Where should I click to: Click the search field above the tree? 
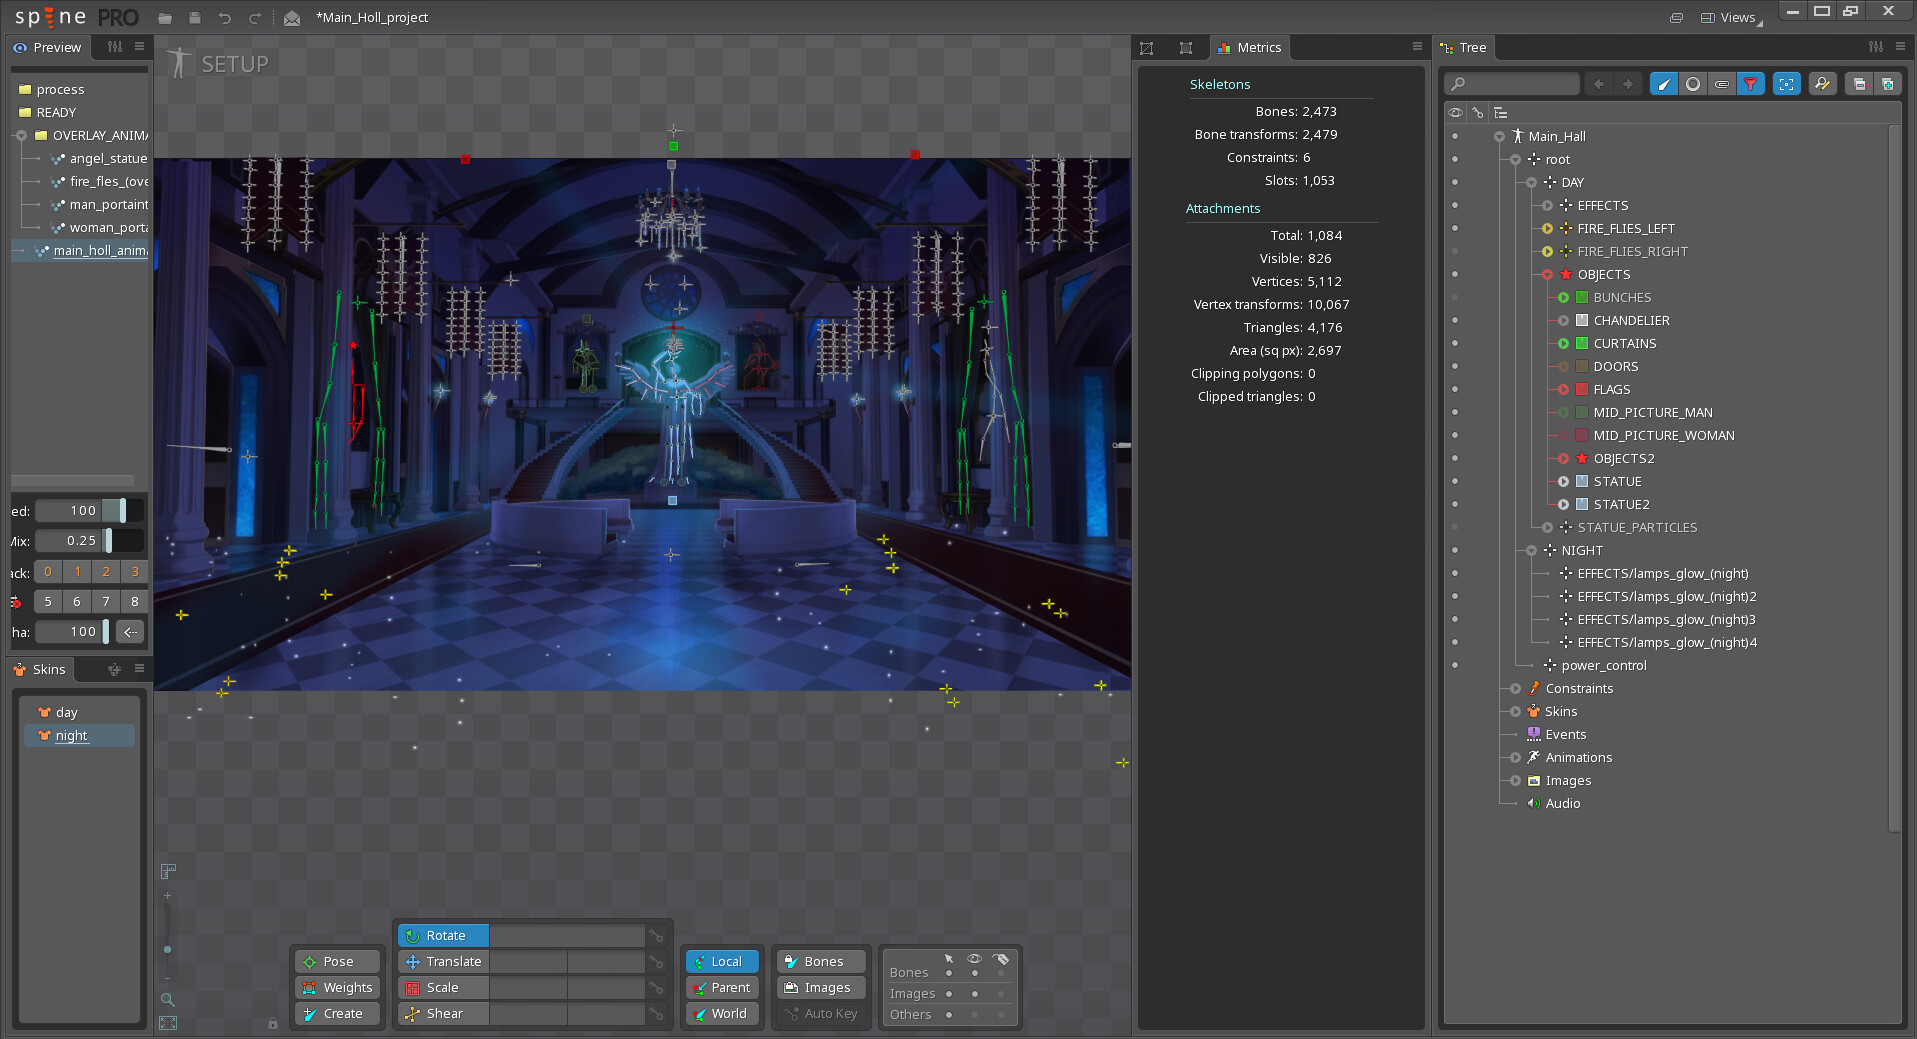pos(1512,84)
